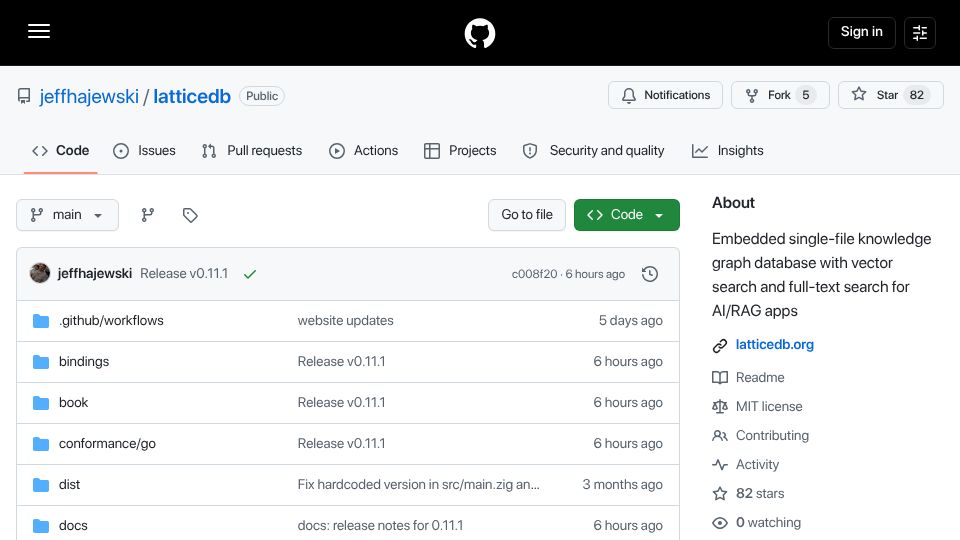Open jeffhajewski commit author link
The image size is (960, 540).
pyautogui.click(x=94, y=274)
